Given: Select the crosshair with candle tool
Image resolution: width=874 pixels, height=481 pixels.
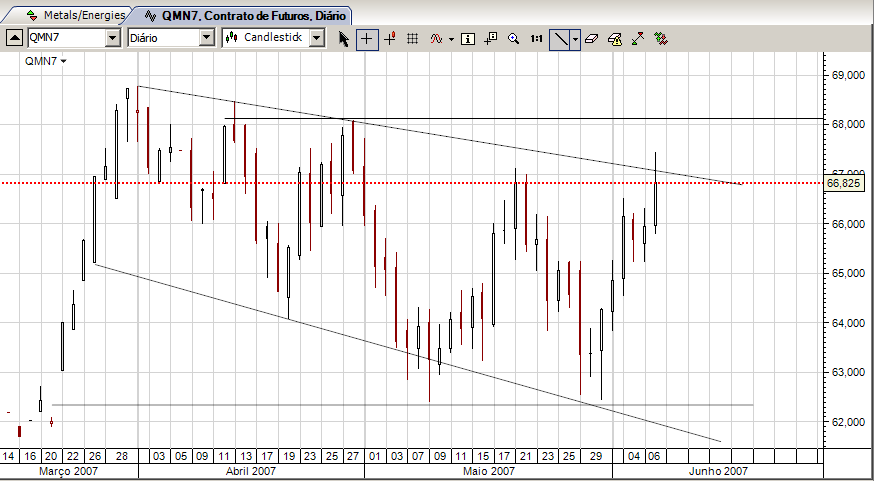Looking at the screenshot, I should tap(390, 39).
